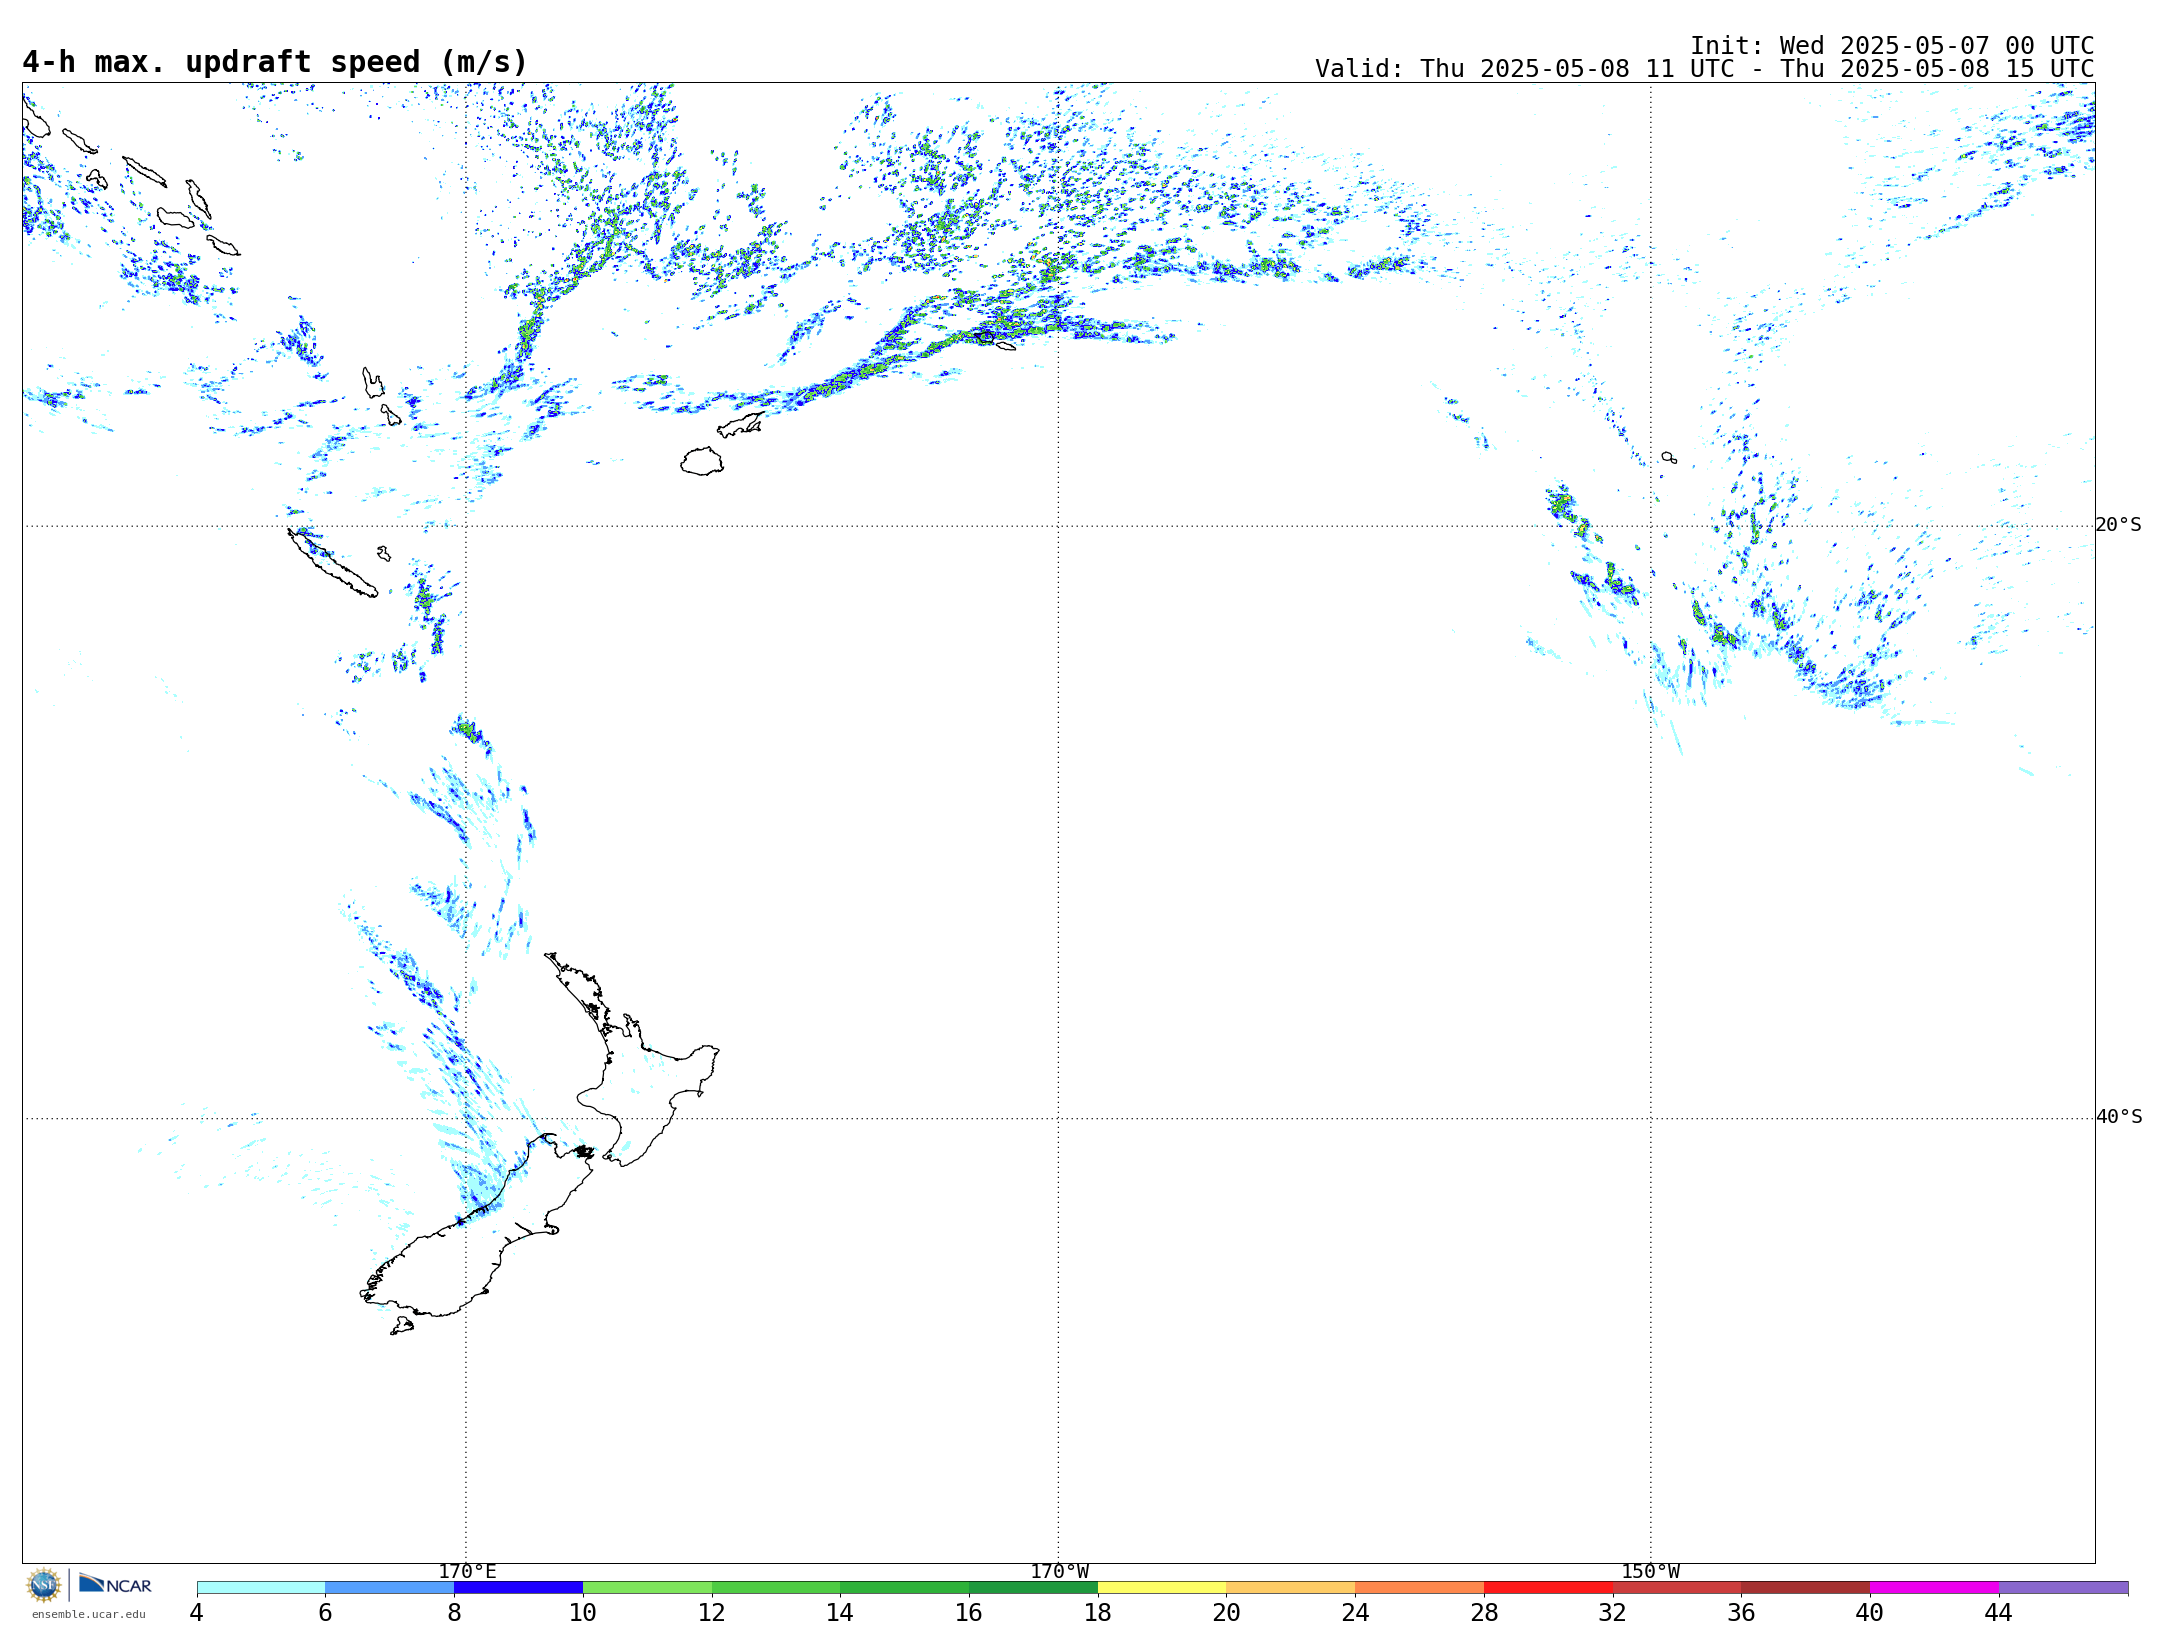Click colorbar tick label 40
Screen dimensions: 2160x1626
[x=1870, y=1612]
